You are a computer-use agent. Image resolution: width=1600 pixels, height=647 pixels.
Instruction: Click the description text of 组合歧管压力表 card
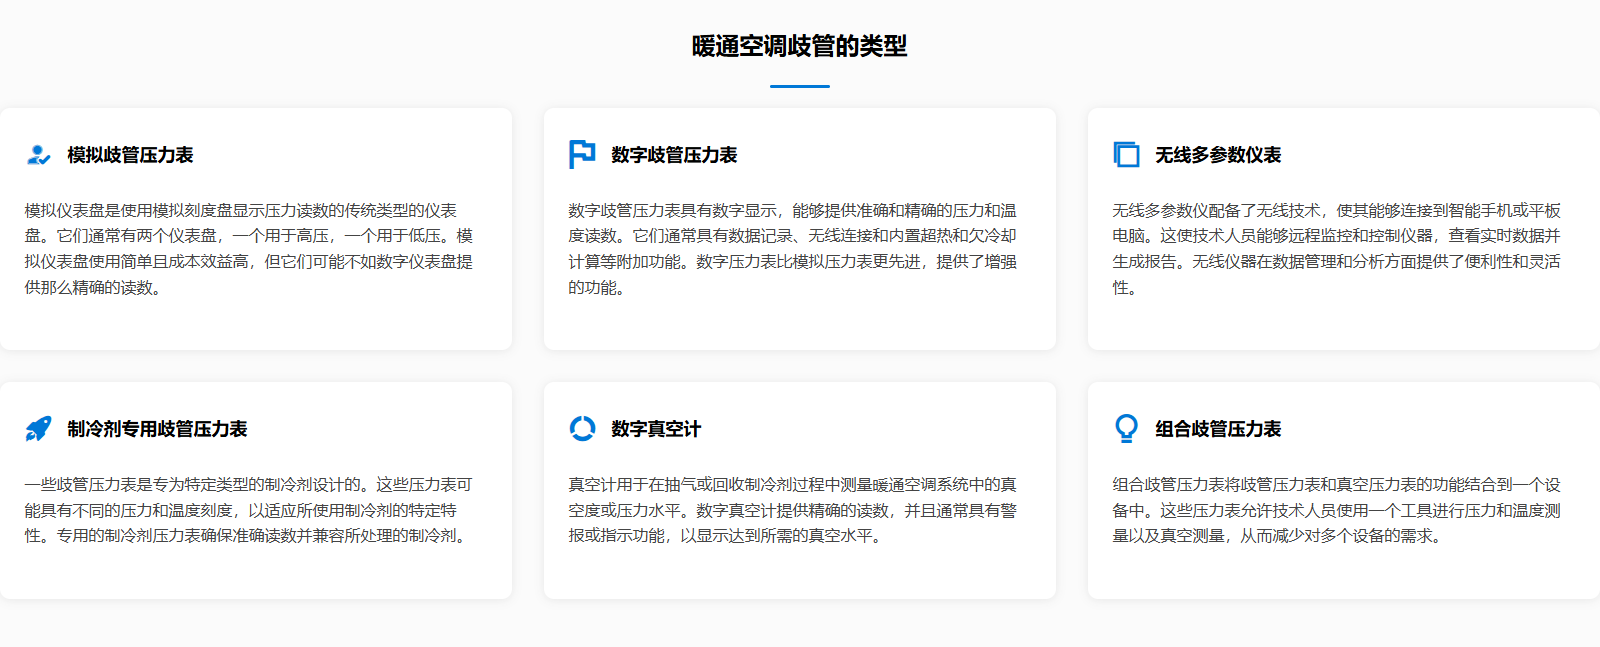[1337, 510]
